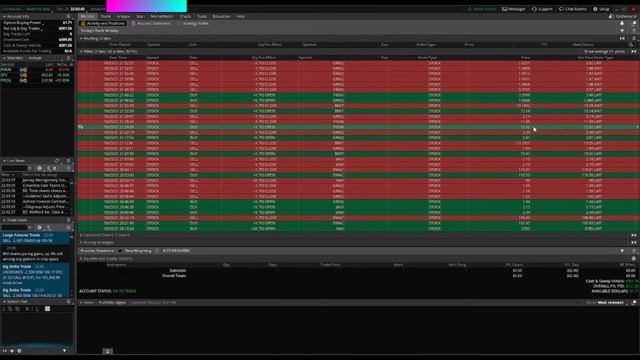Open Support headset icon
The image size is (640, 360).
coord(534,9)
